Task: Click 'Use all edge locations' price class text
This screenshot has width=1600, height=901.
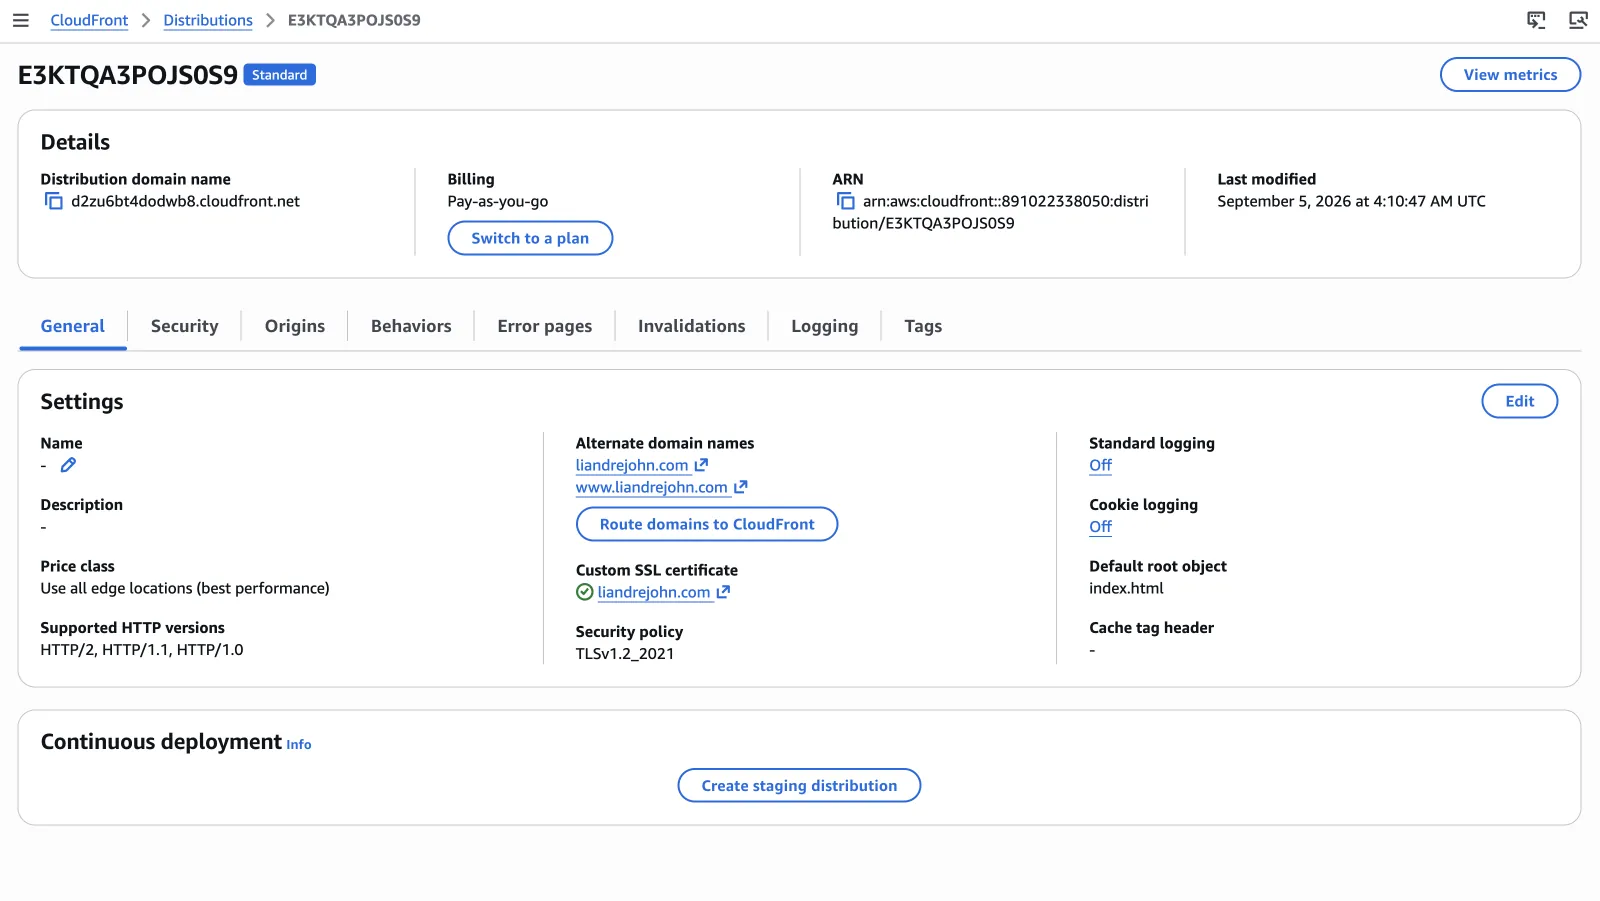Action: tap(185, 588)
